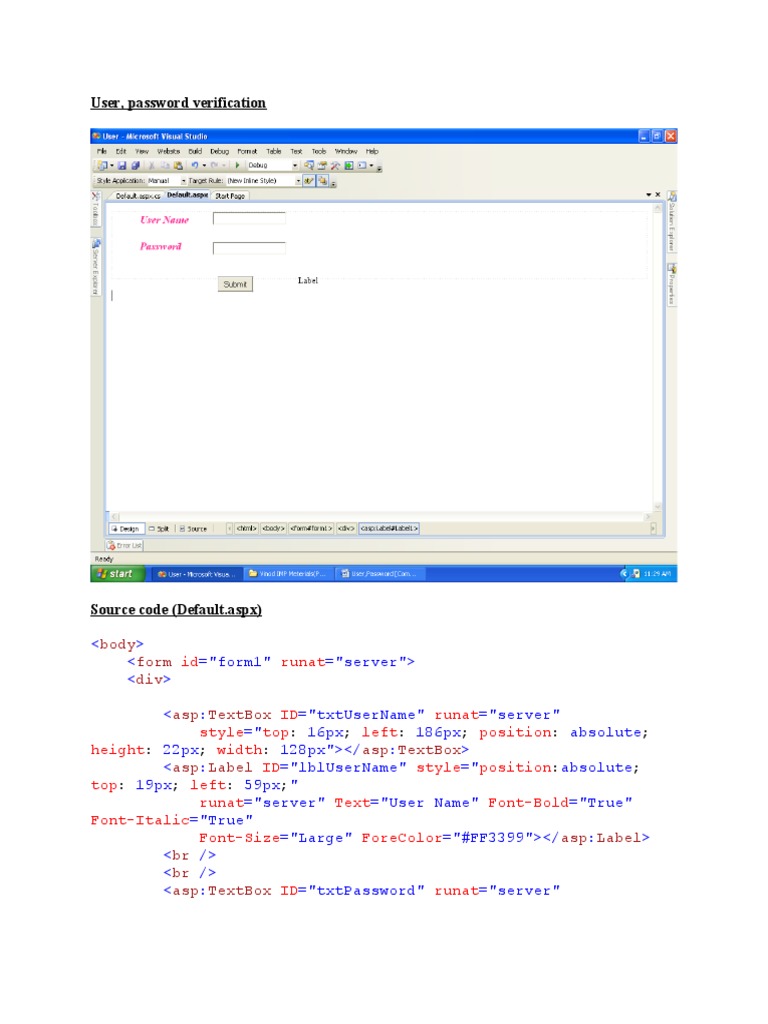Click the Save icon in toolbar

click(122, 165)
